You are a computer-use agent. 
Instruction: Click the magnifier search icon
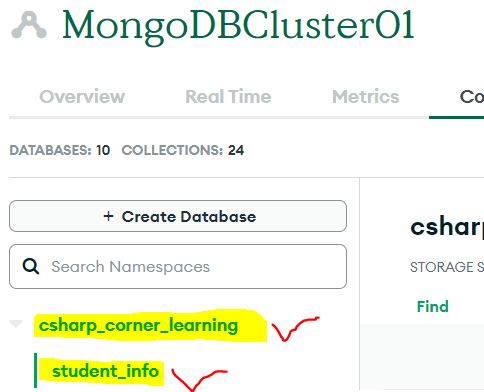pyautogui.click(x=31, y=267)
